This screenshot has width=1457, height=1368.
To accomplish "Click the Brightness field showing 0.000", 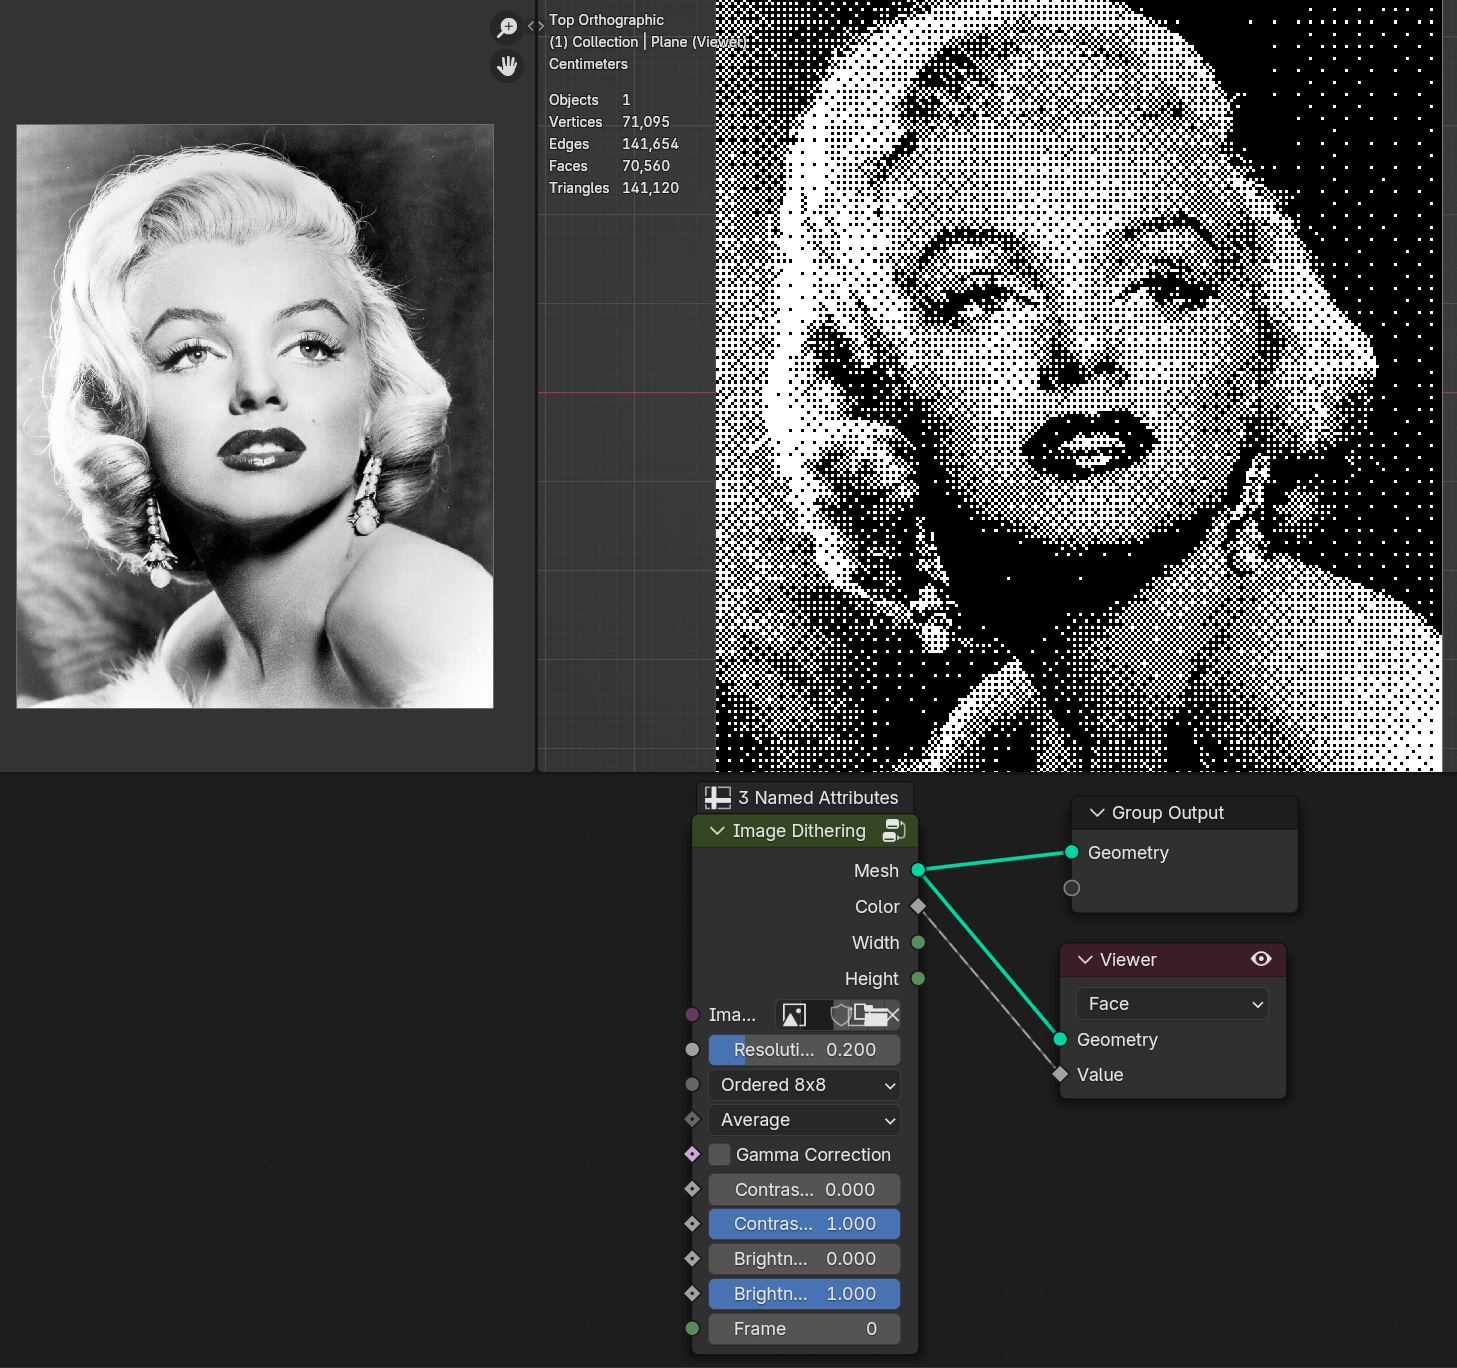I will click(804, 1259).
